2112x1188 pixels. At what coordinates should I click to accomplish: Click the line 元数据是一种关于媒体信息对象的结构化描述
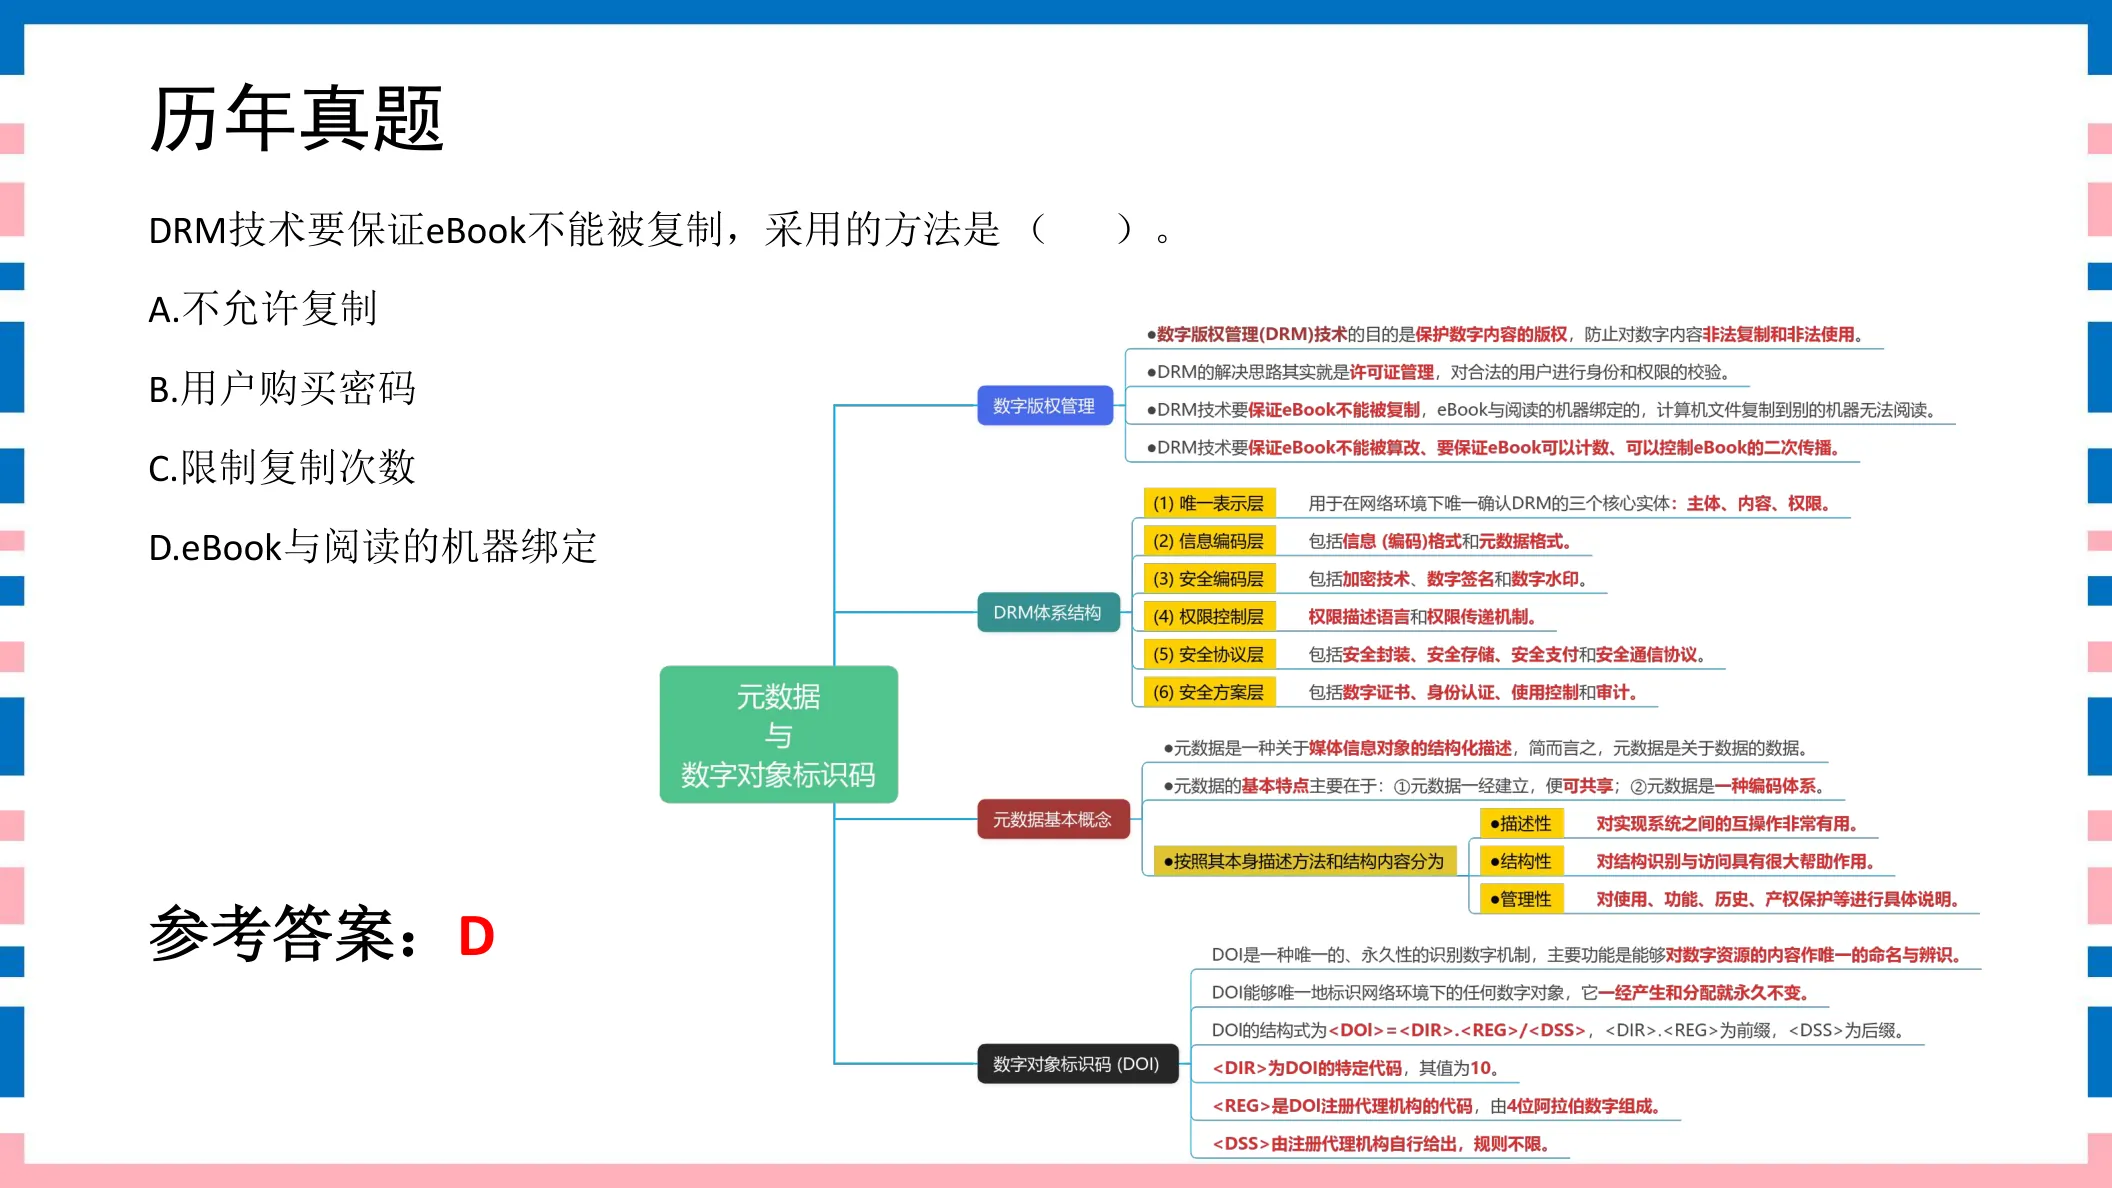(1486, 748)
